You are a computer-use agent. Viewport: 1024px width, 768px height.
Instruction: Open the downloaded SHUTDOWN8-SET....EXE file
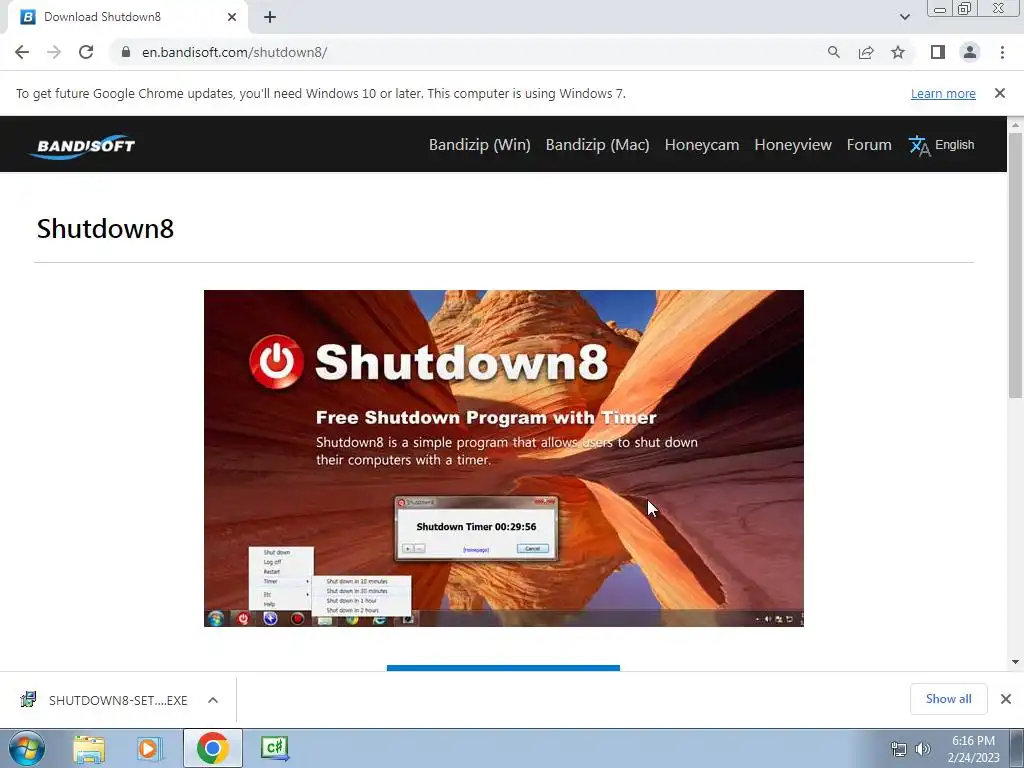118,700
